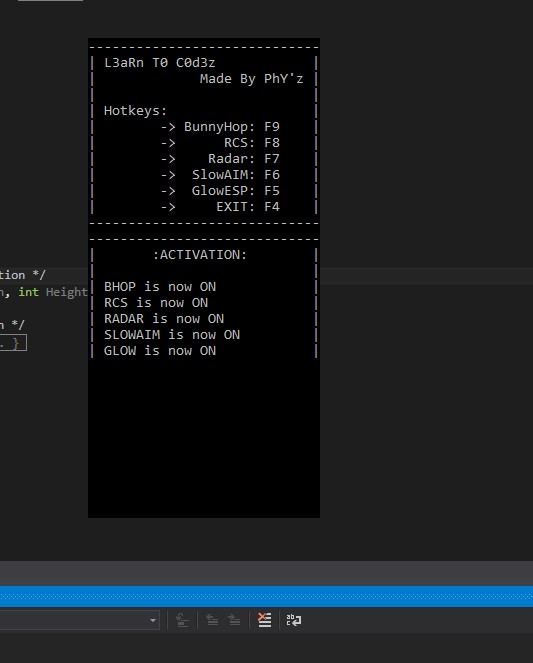Screen dimensions: 533x663
Task: Select the Height parameter in code
Action: (66, 292)
